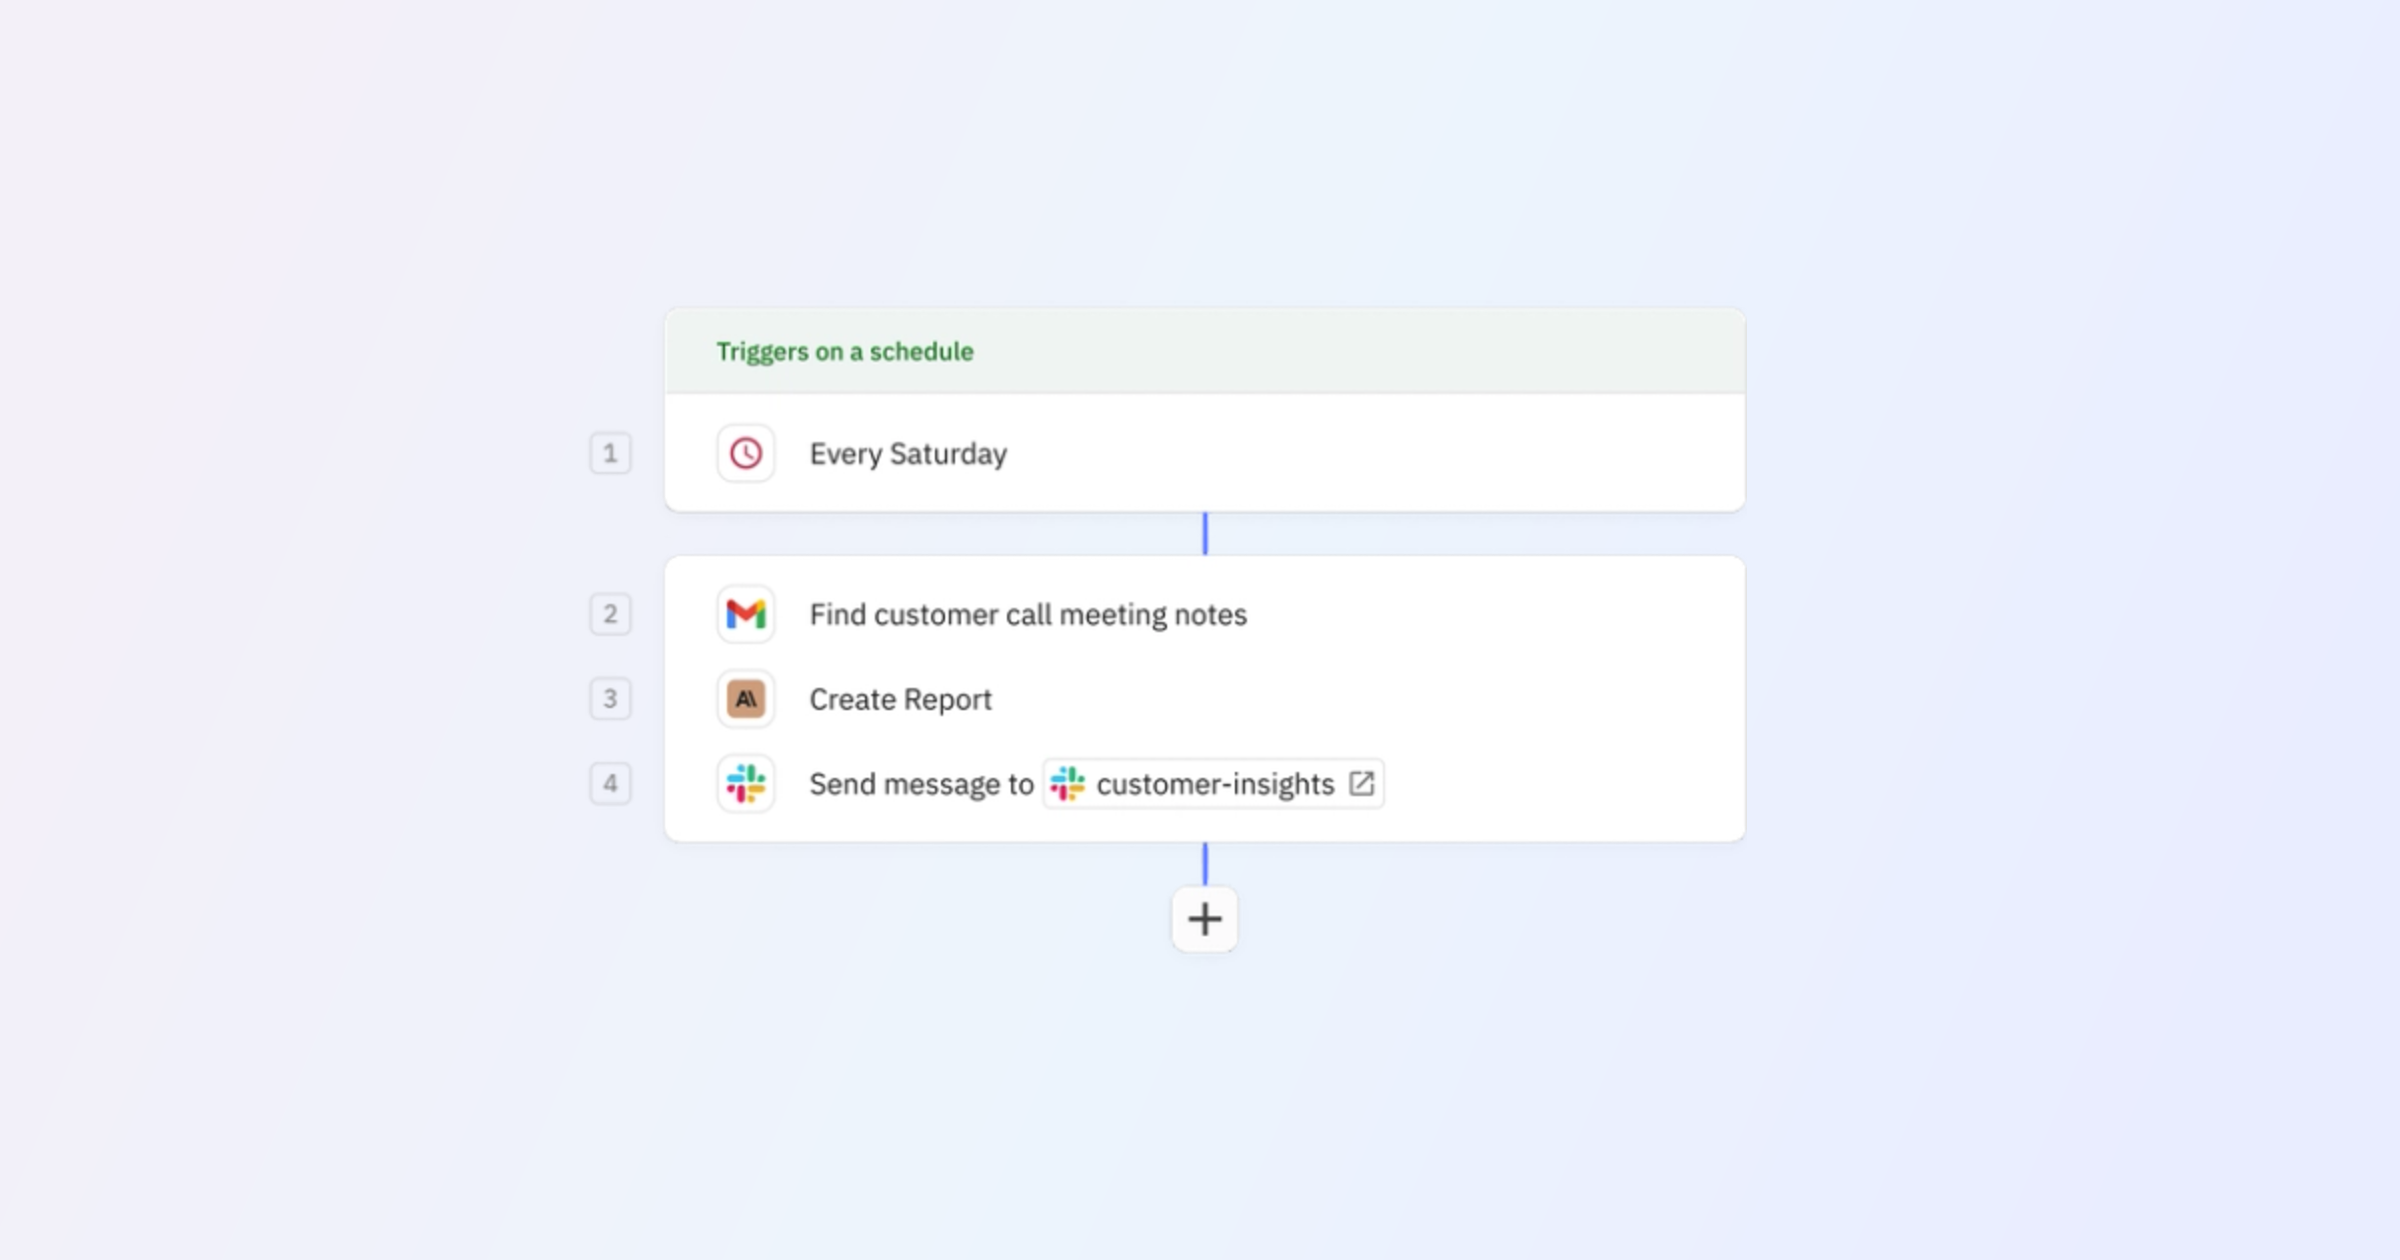Screen dimensions: 2400x1260
Task: Select the step 3 number badge
Action: (x=610, y=699)
